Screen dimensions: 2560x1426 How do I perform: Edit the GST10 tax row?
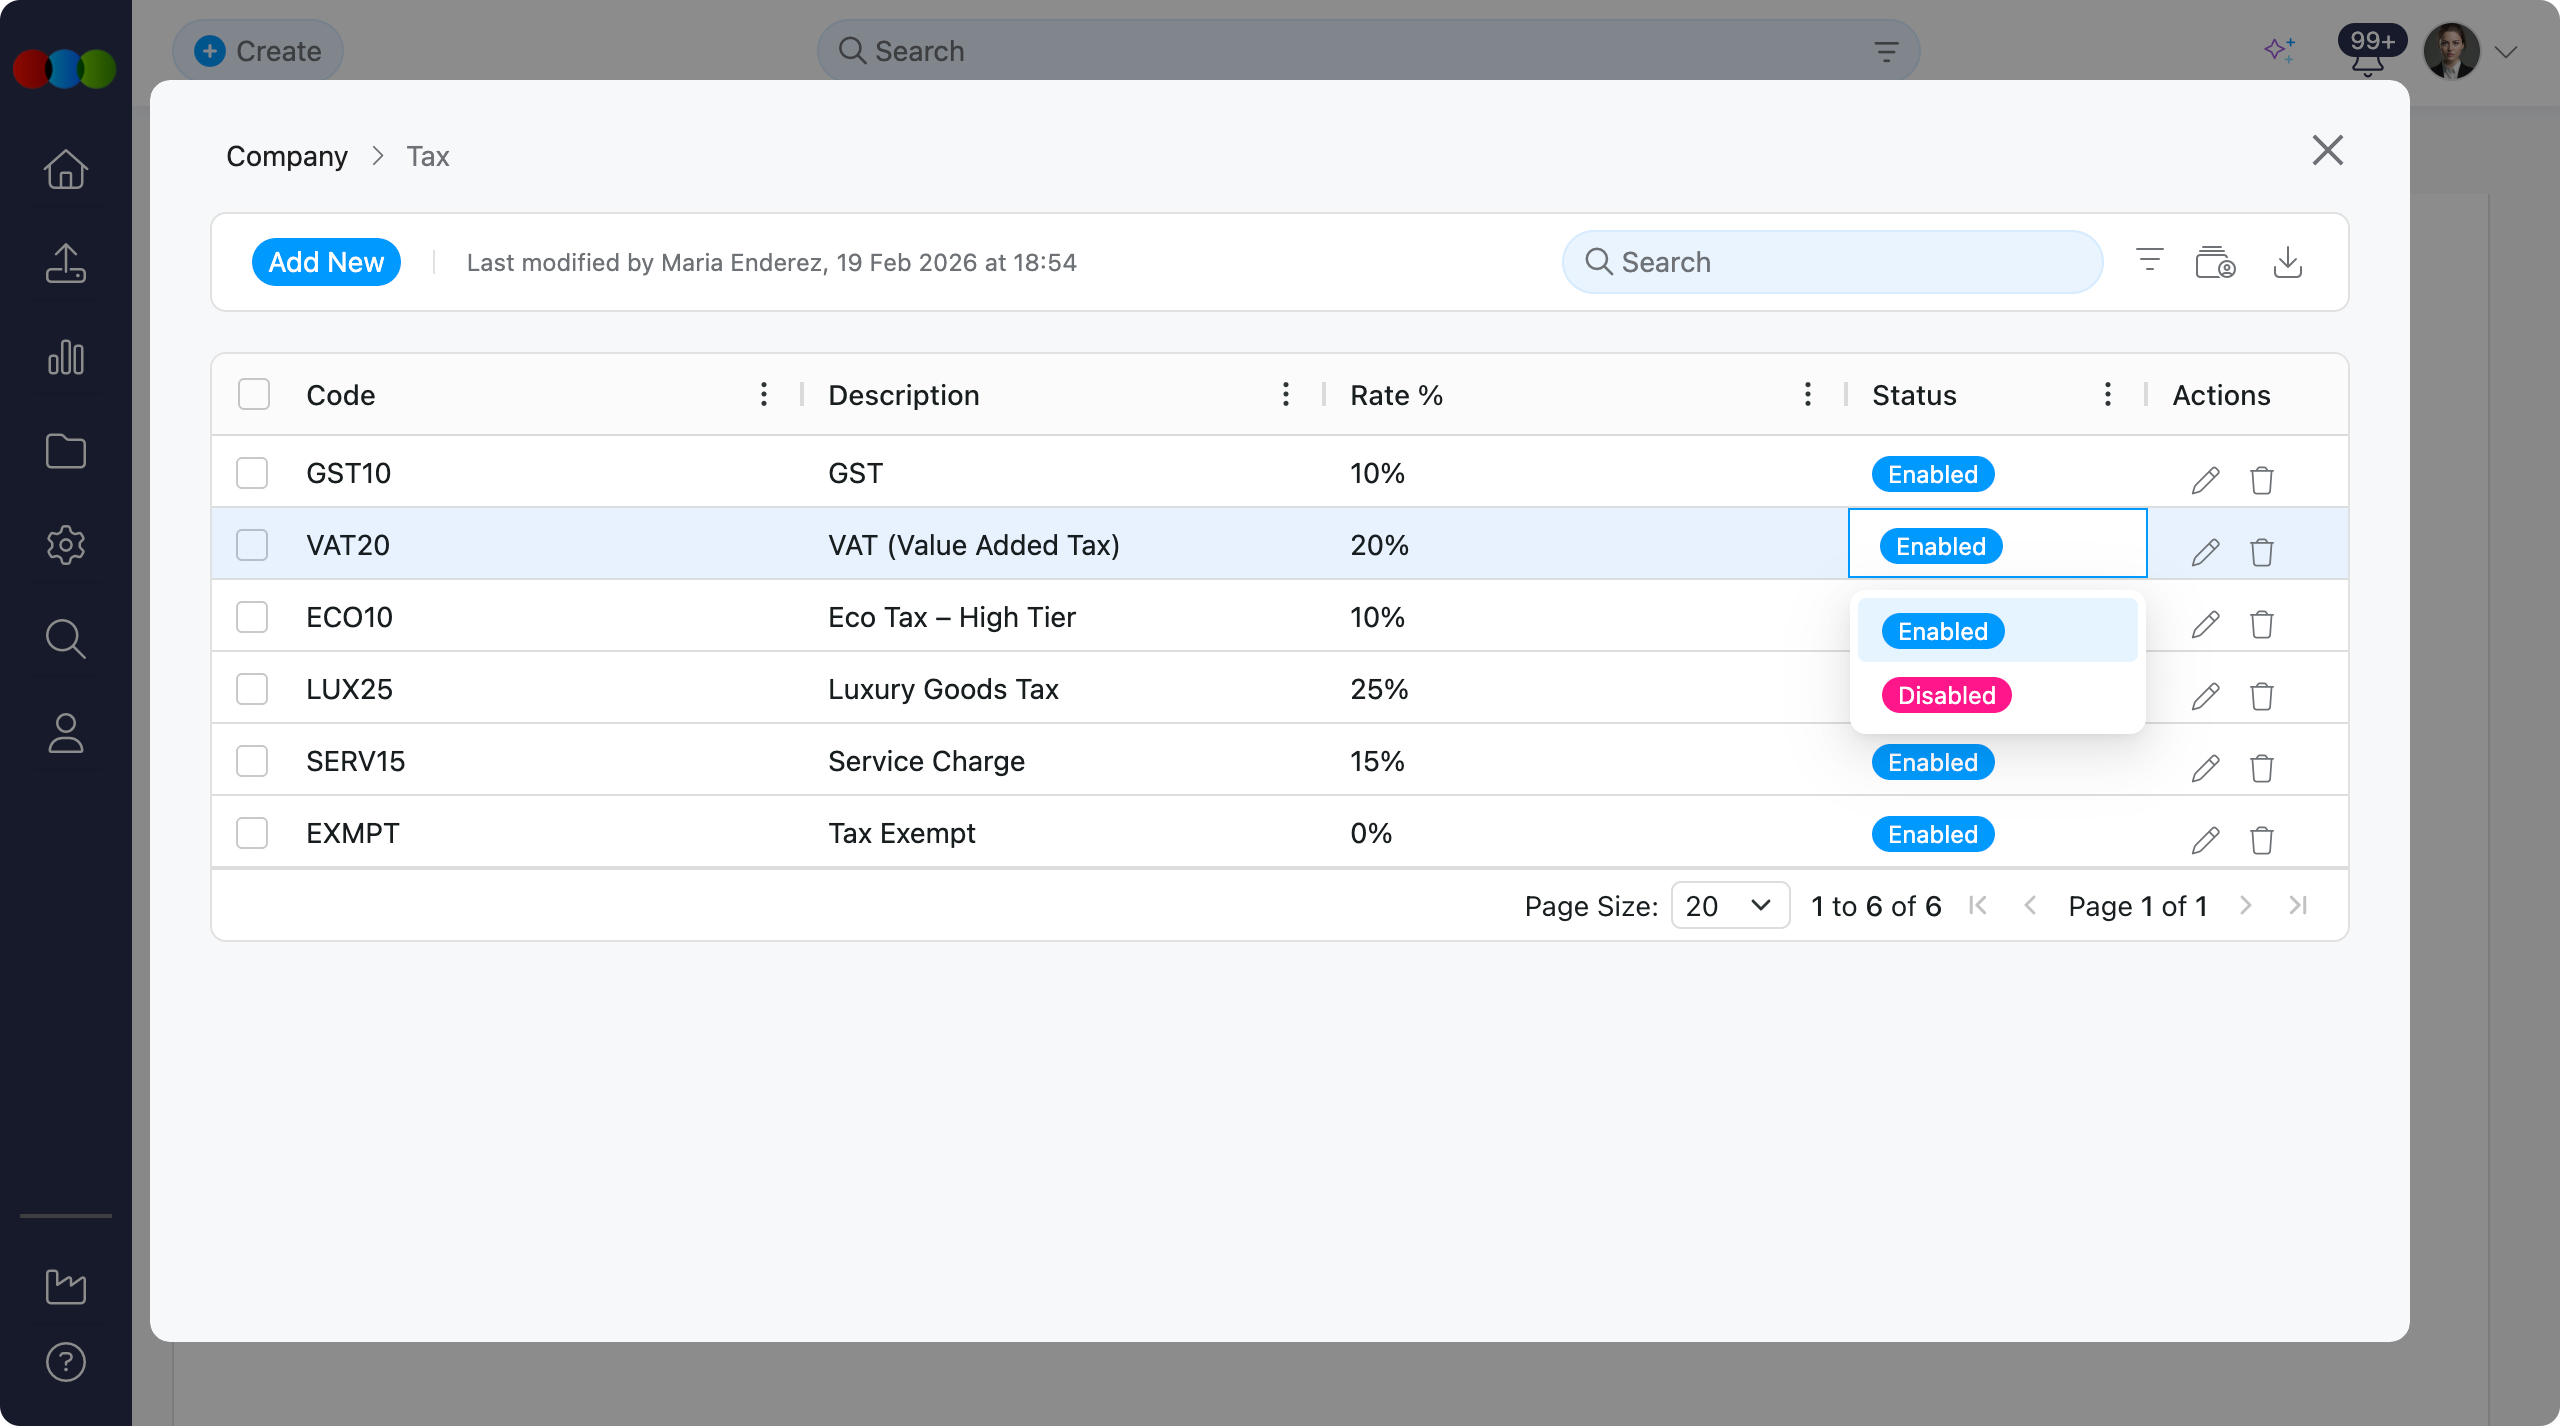click(2205, 480)
